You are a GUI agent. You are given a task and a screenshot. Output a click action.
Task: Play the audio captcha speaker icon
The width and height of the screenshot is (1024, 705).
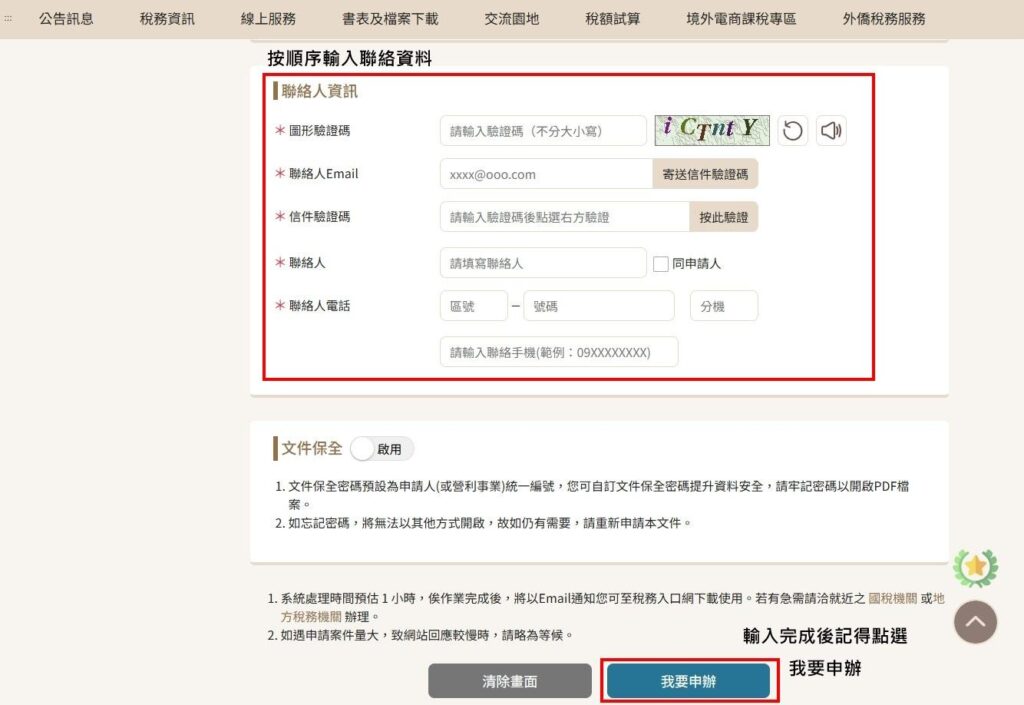click(831, 131)
